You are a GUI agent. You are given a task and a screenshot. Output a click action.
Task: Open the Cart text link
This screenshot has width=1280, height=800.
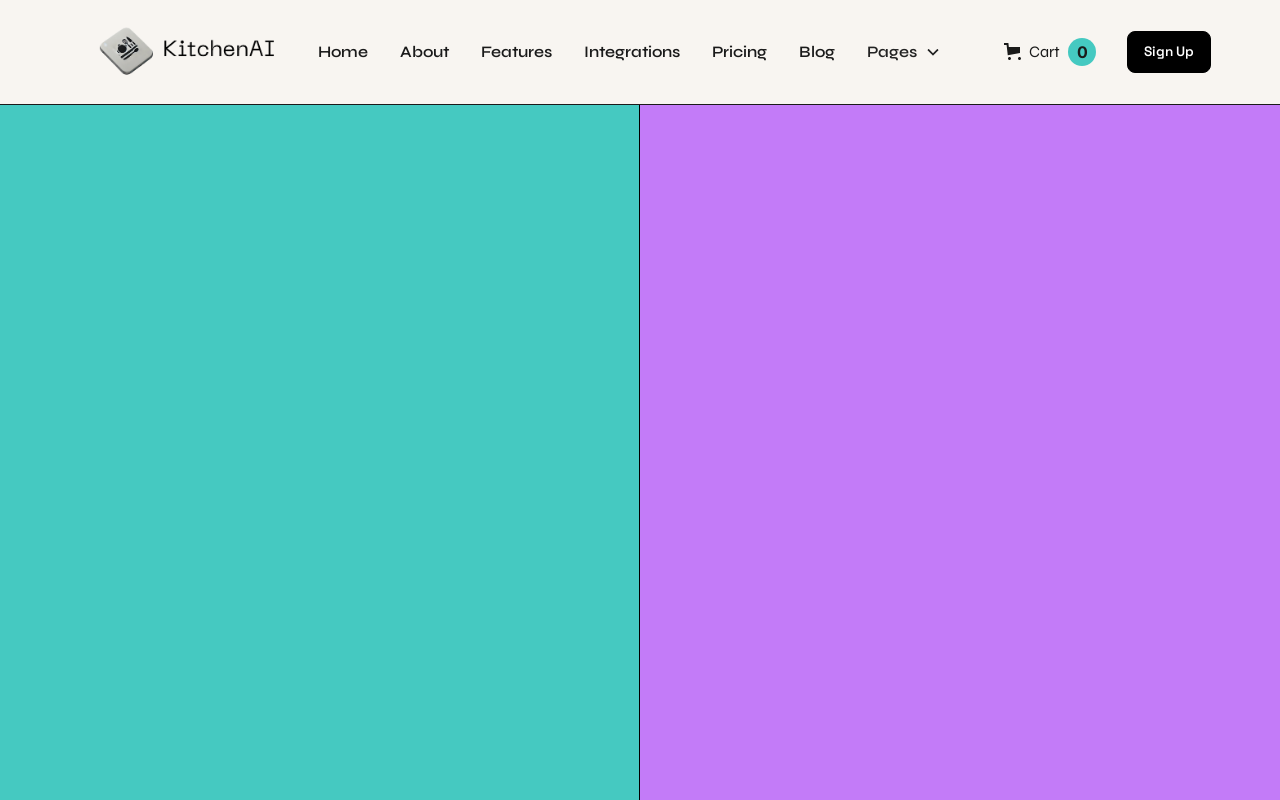tap(1044, 52)
